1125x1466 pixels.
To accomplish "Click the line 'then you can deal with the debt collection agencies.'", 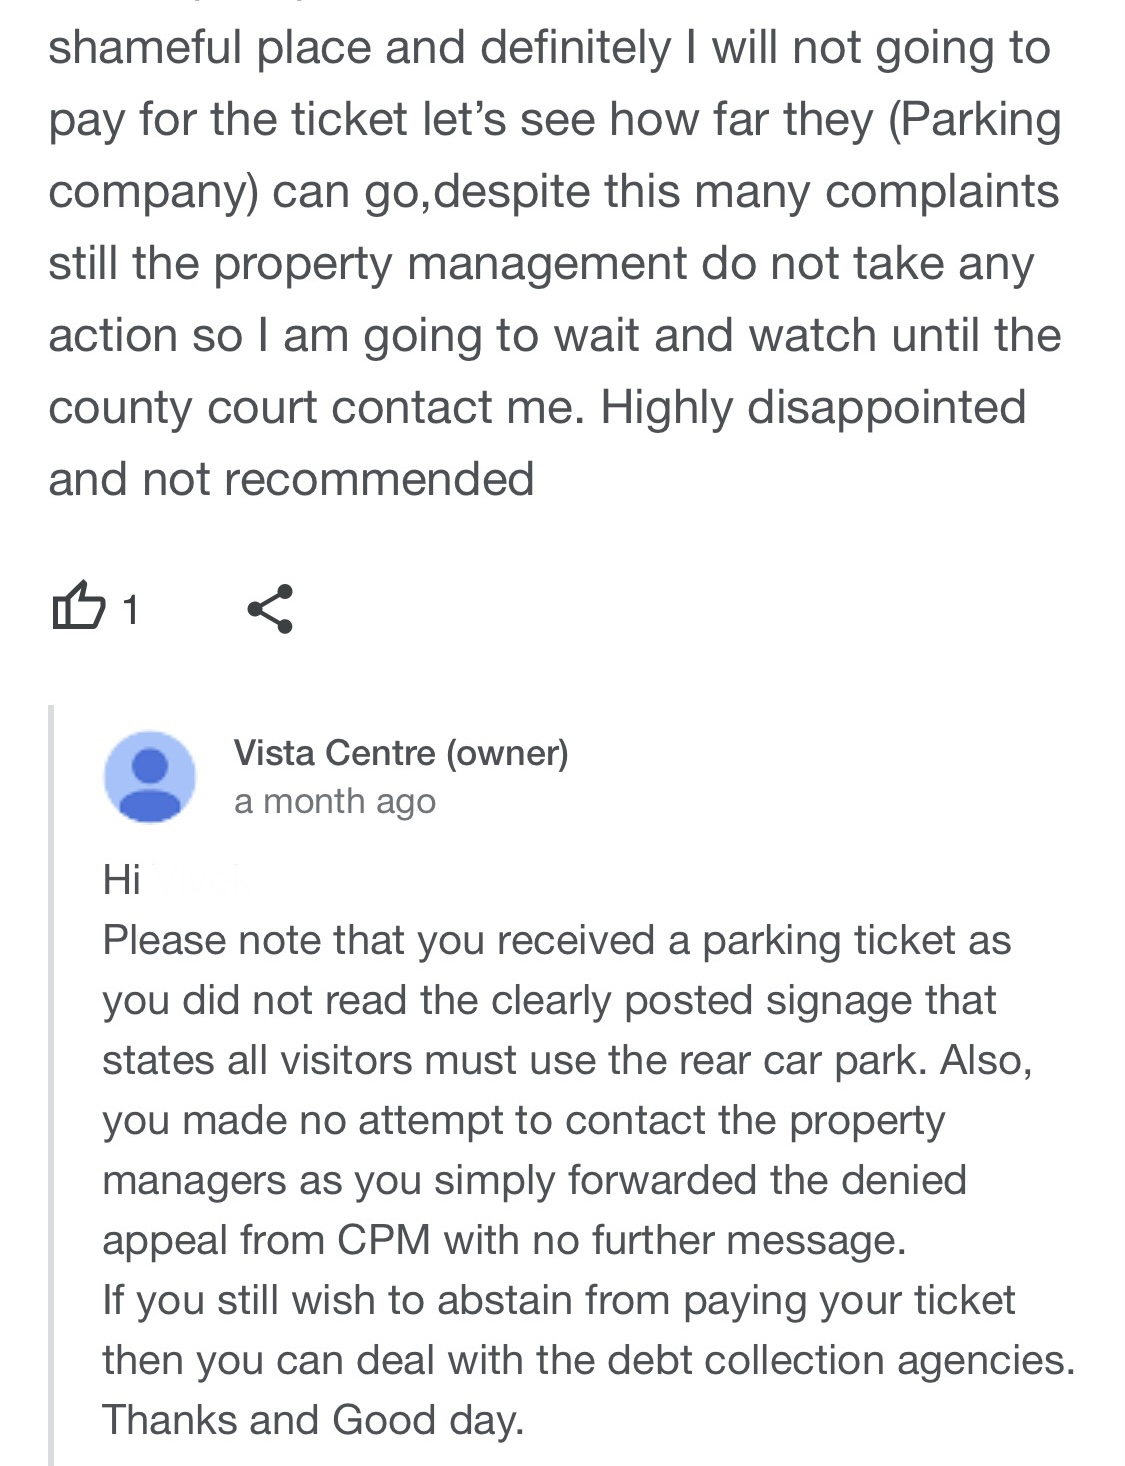I will click(x=589, y=1361).
